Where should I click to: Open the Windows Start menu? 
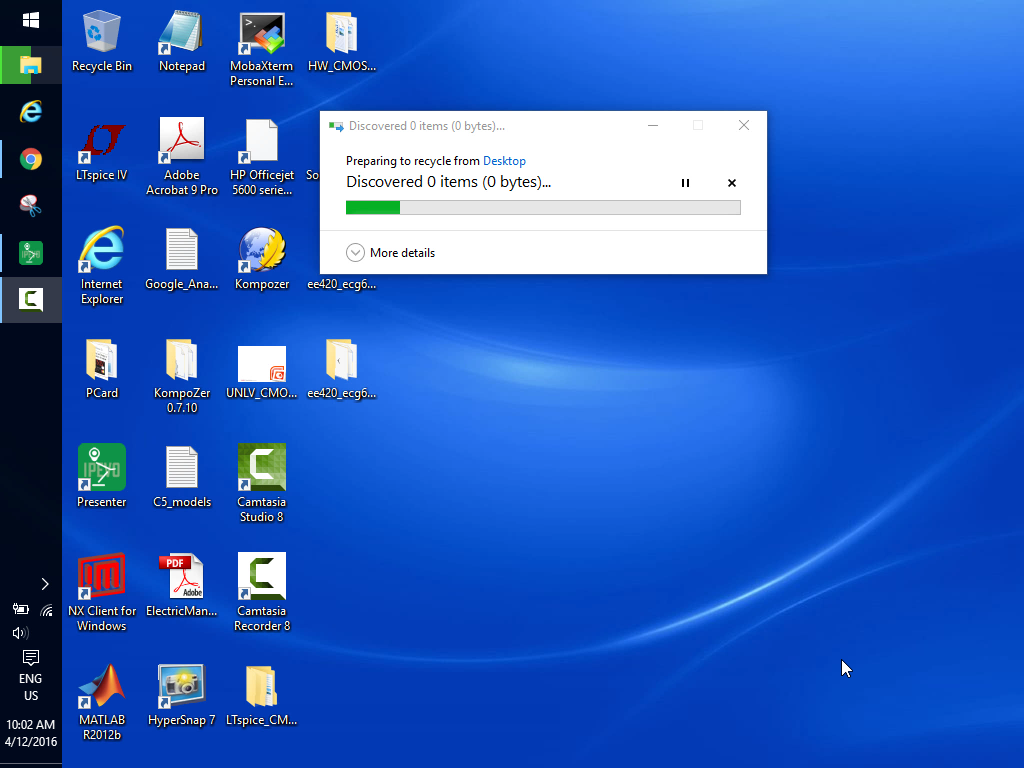pos(31,20)
